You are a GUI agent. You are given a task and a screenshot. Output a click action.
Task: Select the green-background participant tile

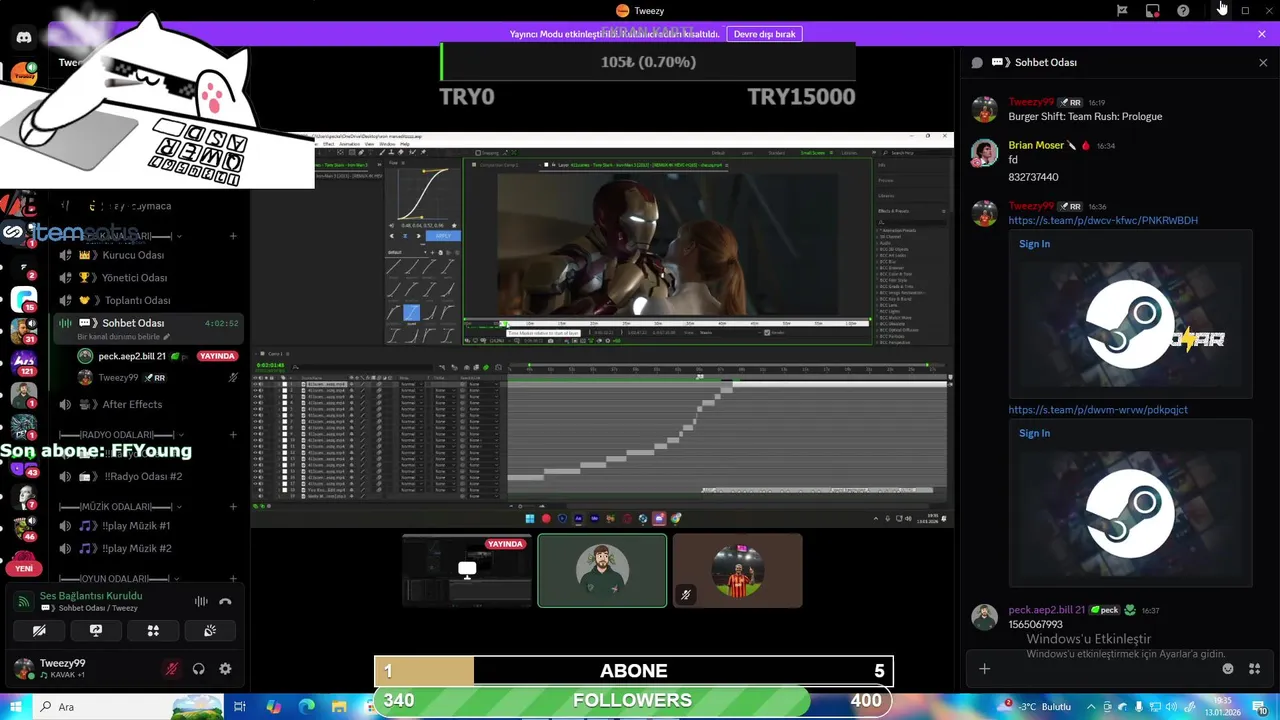(x=602, y=570)
